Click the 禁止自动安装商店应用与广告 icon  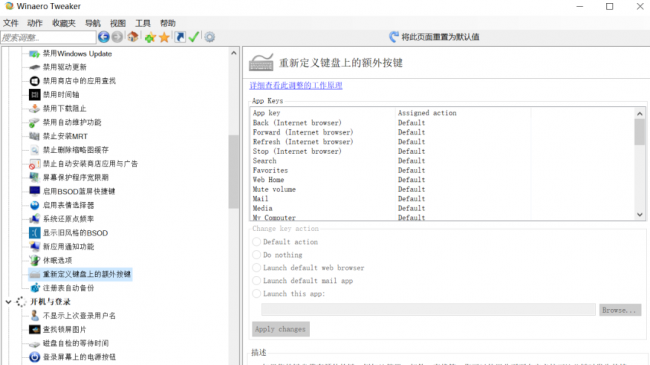(x=34, y=164)
